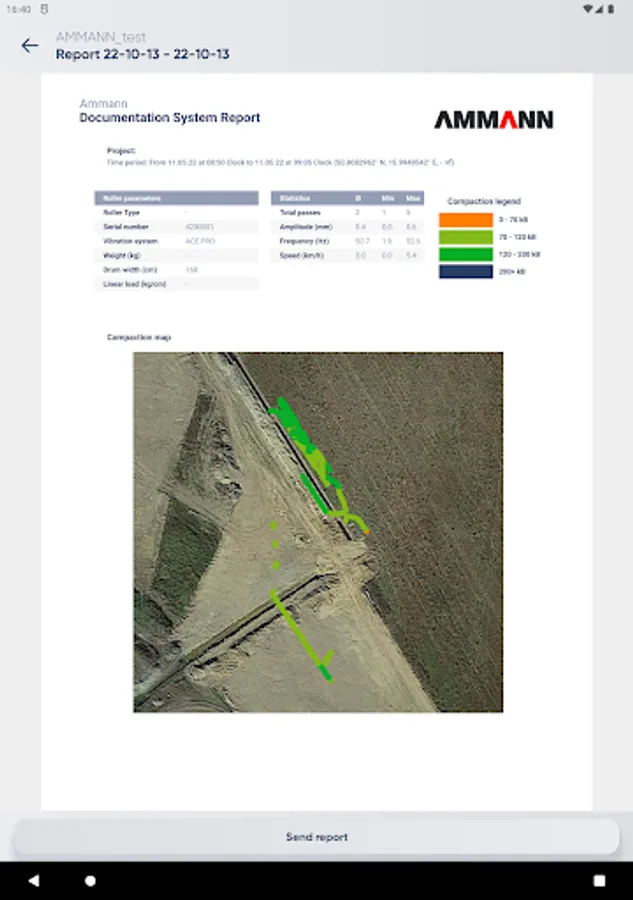Tap the Send report button
633x900 pixels.
pos(316,837)
